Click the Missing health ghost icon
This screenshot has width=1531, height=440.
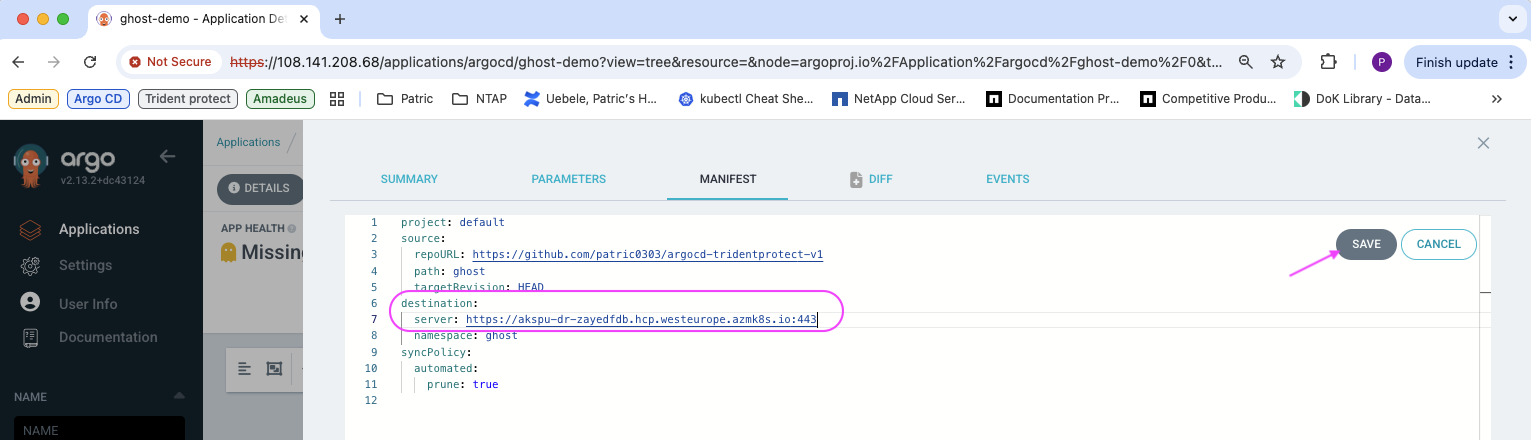tap(229, 252)
